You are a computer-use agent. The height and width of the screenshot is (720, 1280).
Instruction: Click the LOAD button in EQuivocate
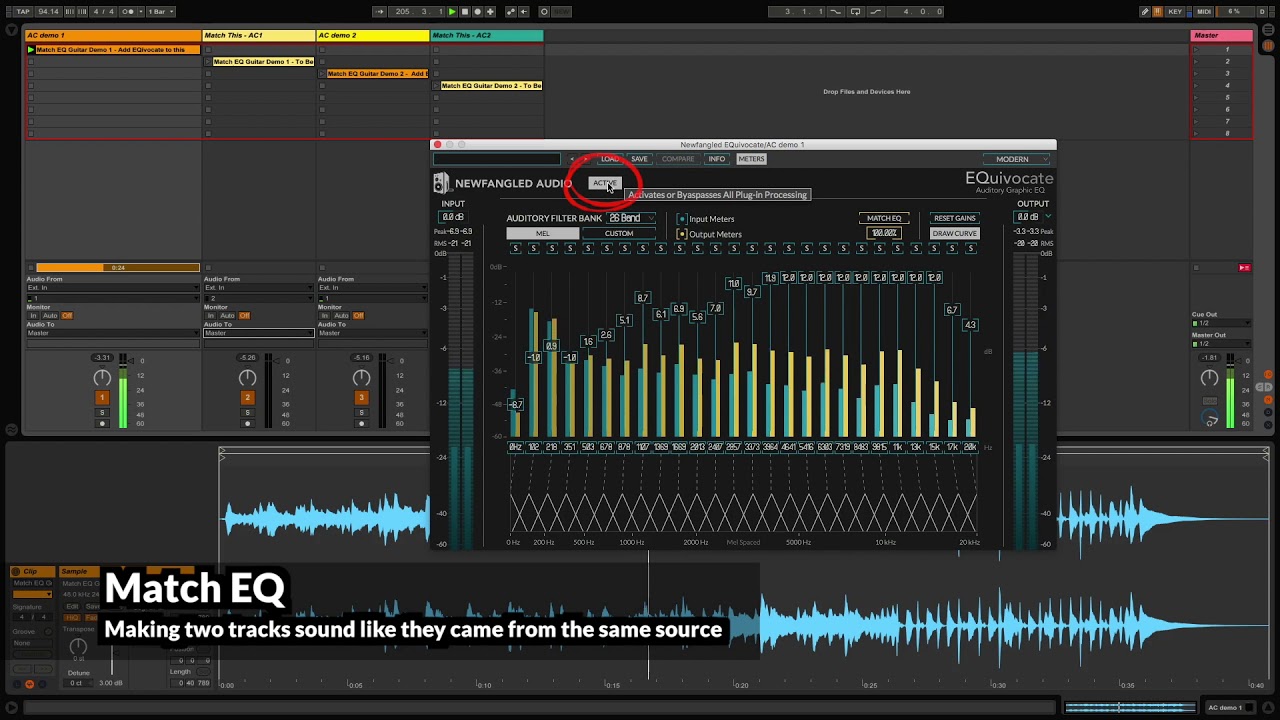coord(609,159)
